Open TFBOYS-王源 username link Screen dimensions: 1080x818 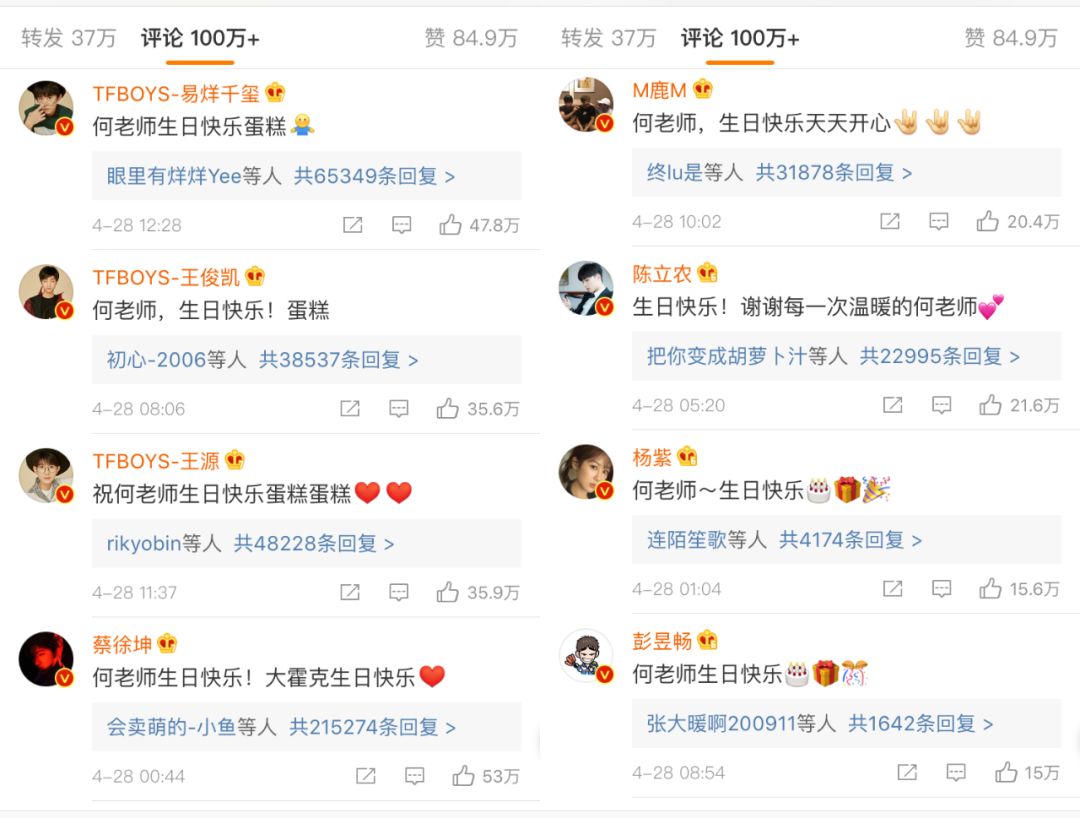pyautogui.click(x=156, y=461)
